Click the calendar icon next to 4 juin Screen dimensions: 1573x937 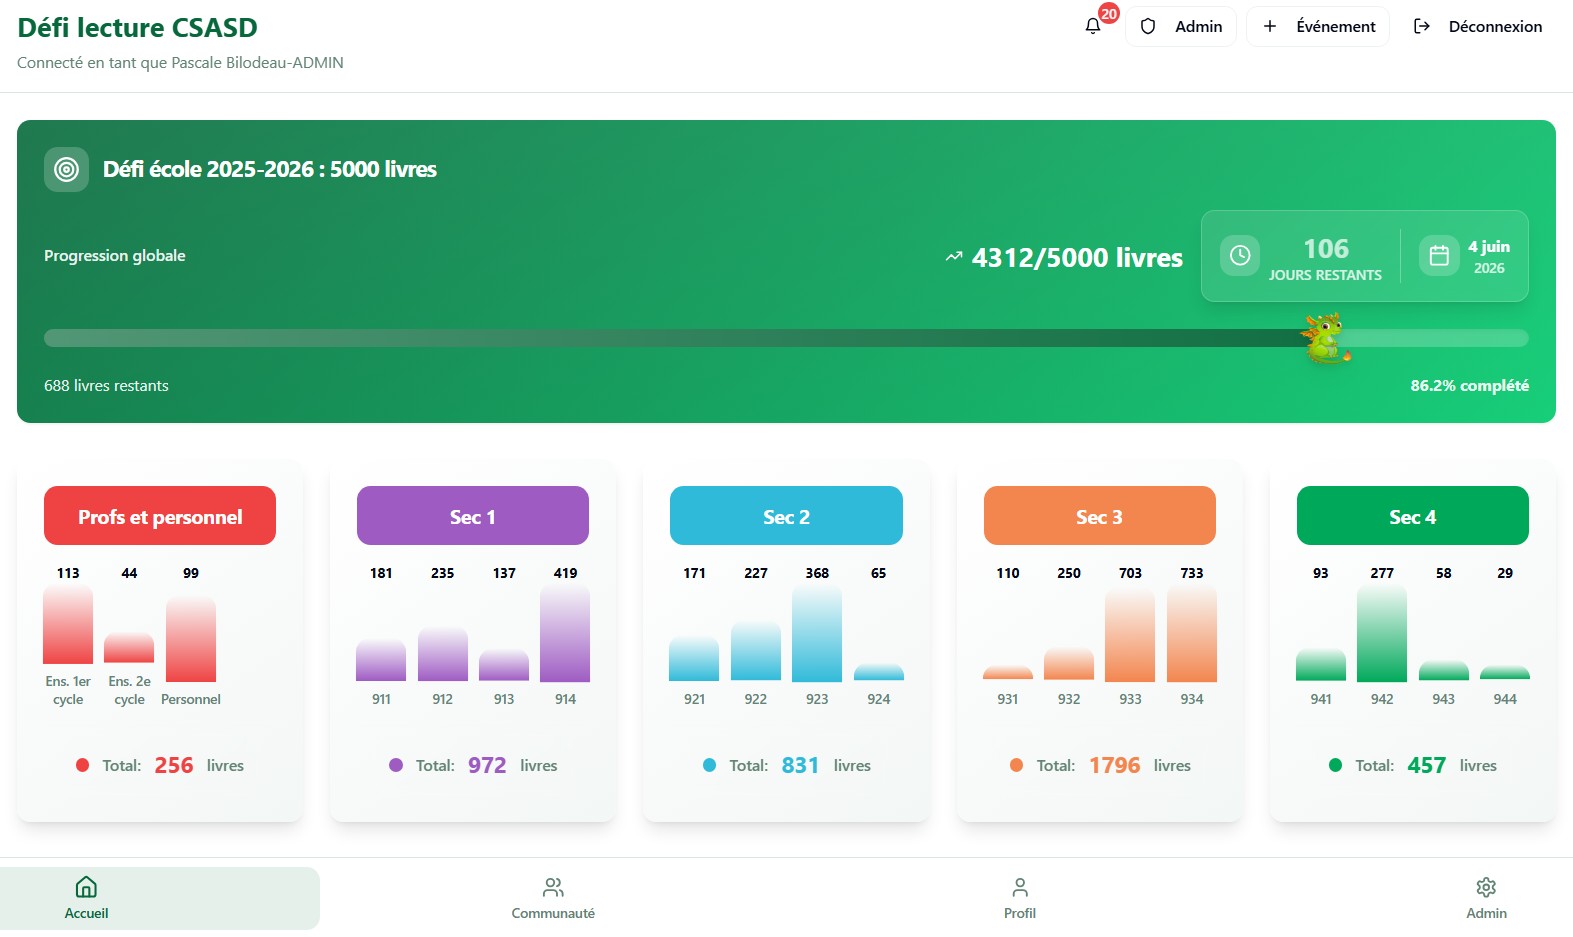pyautogui.click(x=1438, y=256)
